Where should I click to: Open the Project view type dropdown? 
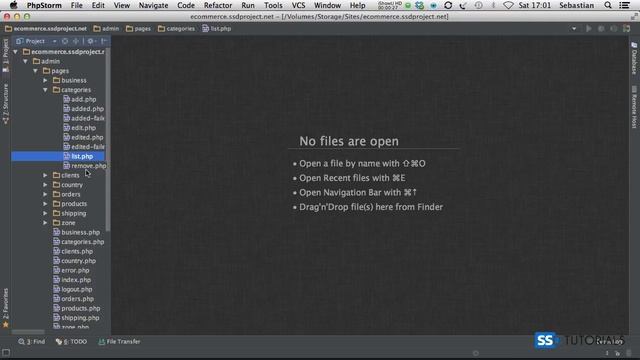(54, 41)
